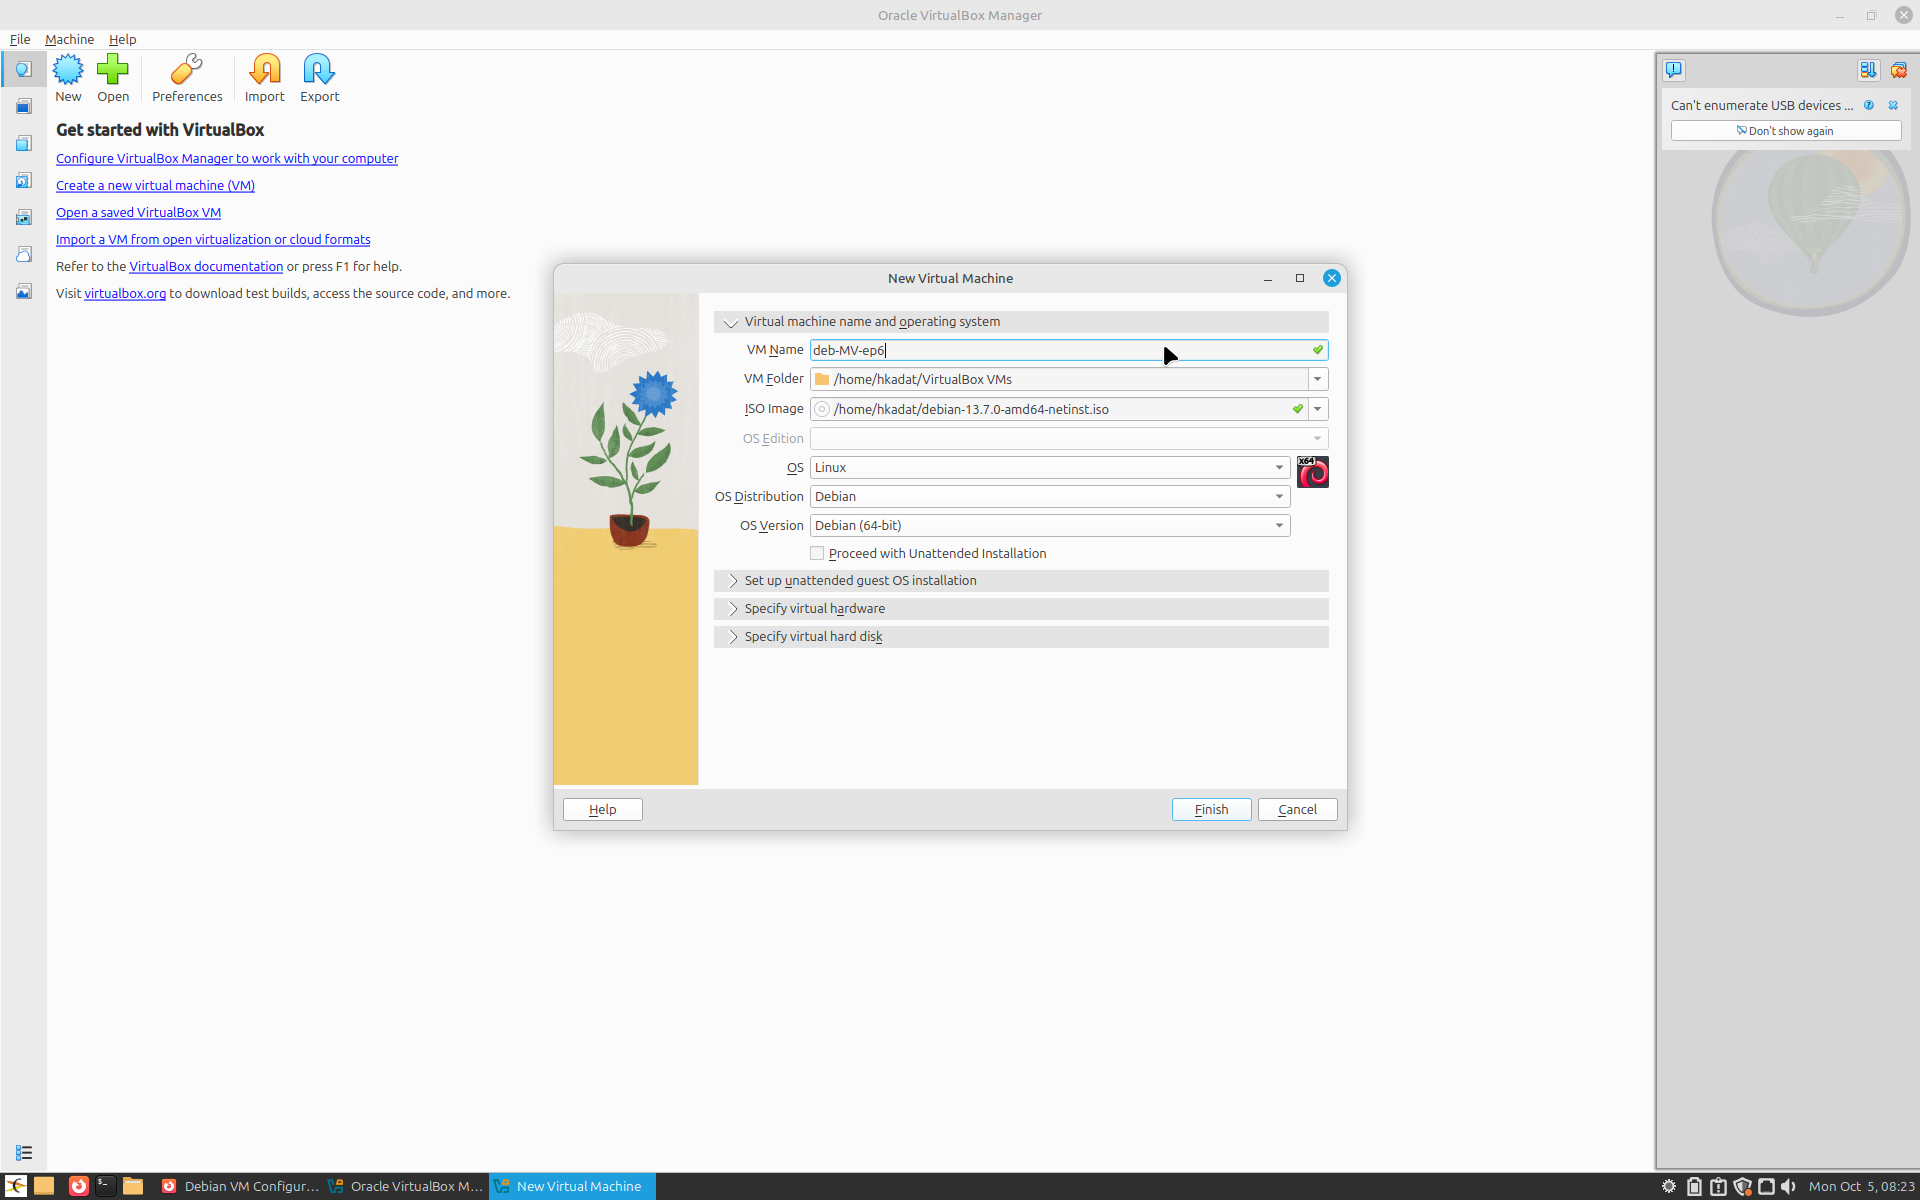Viewport: 1920px width, 1200px height.
Task: Click the notification sort order icon
Action: [1867, 70]
